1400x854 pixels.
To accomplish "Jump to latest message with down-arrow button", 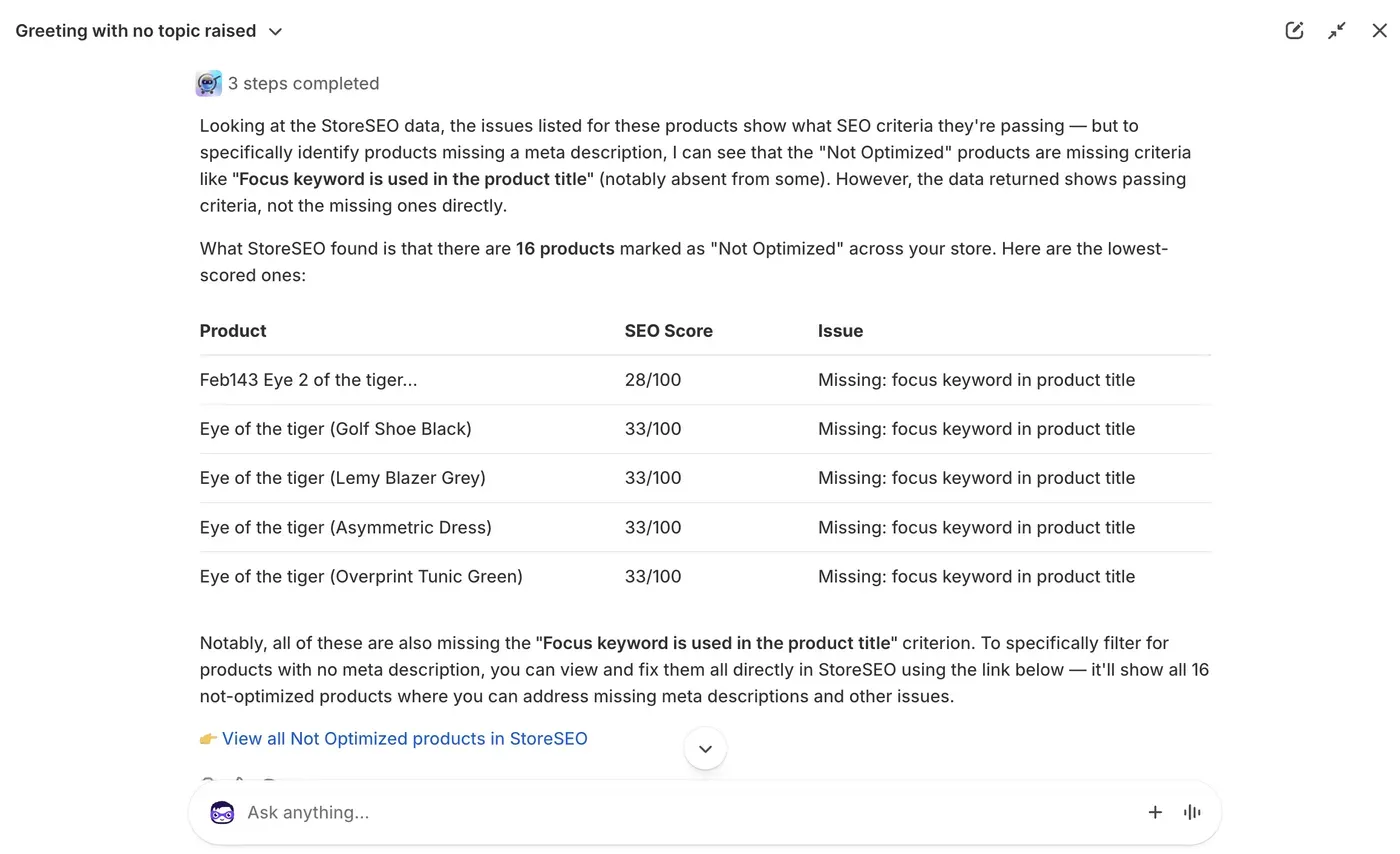I will pyautogui.click(x=705, y=749).
